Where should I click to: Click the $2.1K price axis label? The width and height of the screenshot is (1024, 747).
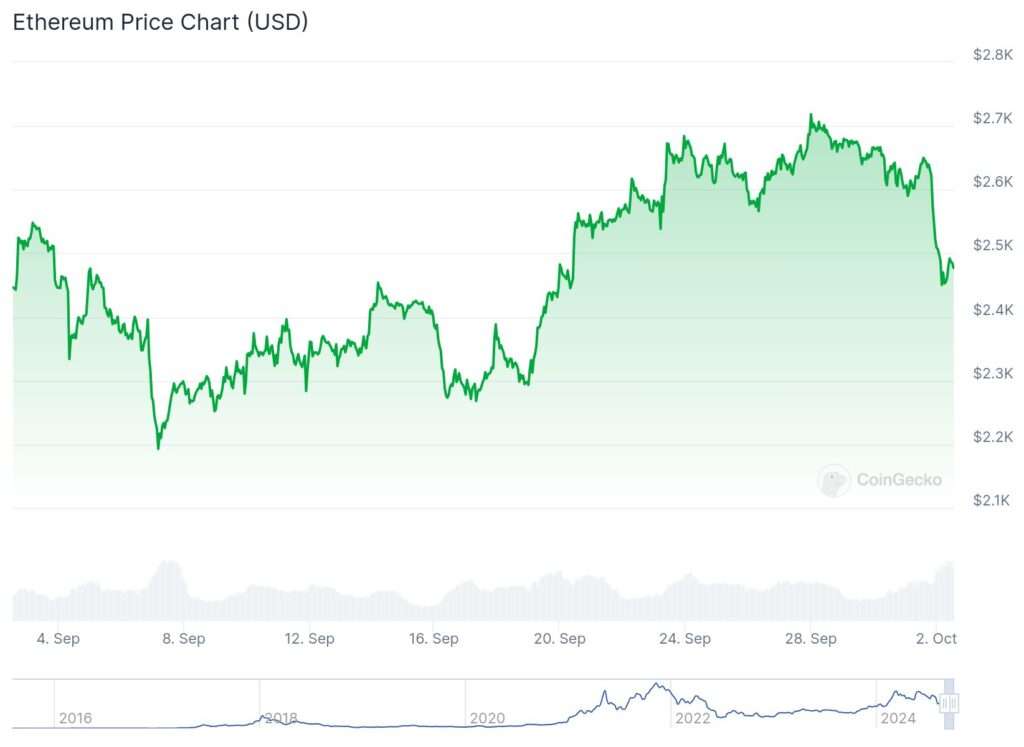coord(993,500)
